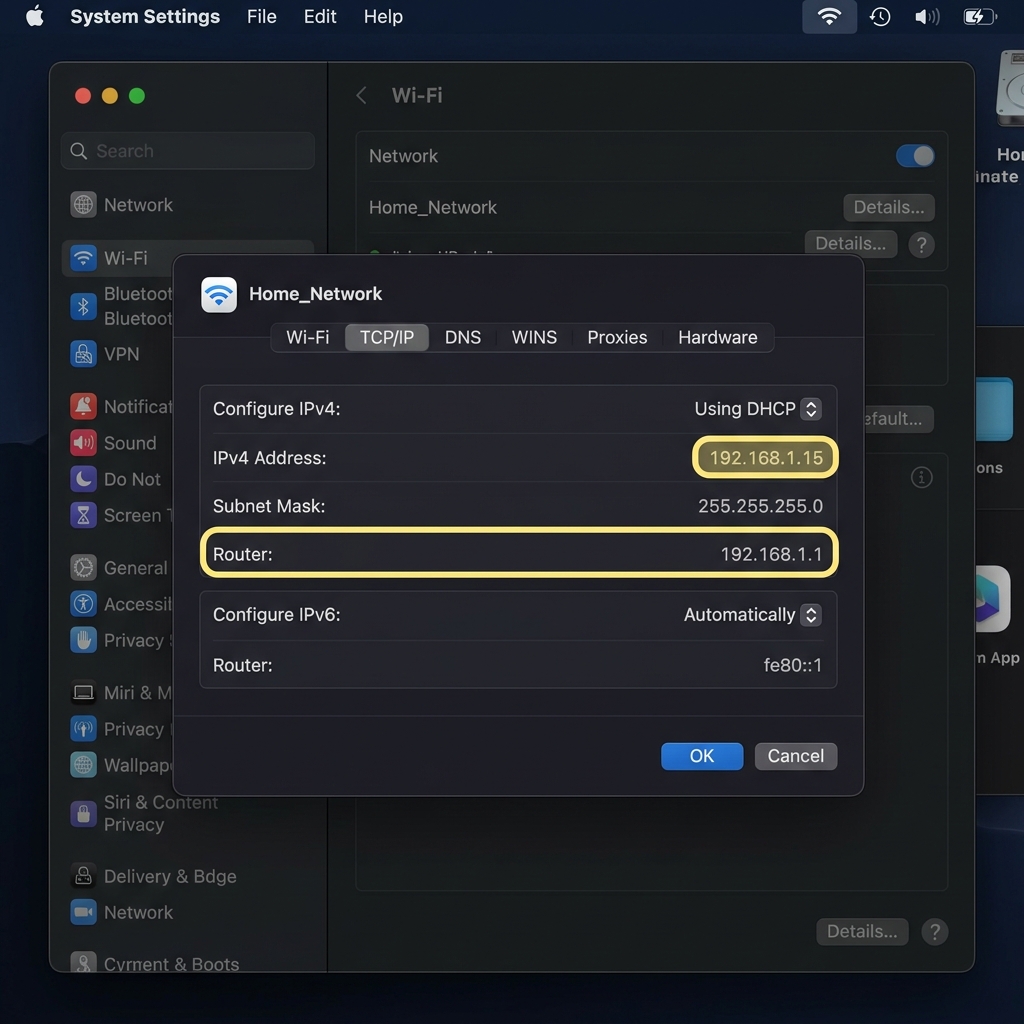Click the bottom help question mark button
The width and height of the screenshot is (1024, 1024).
point(935,932)
